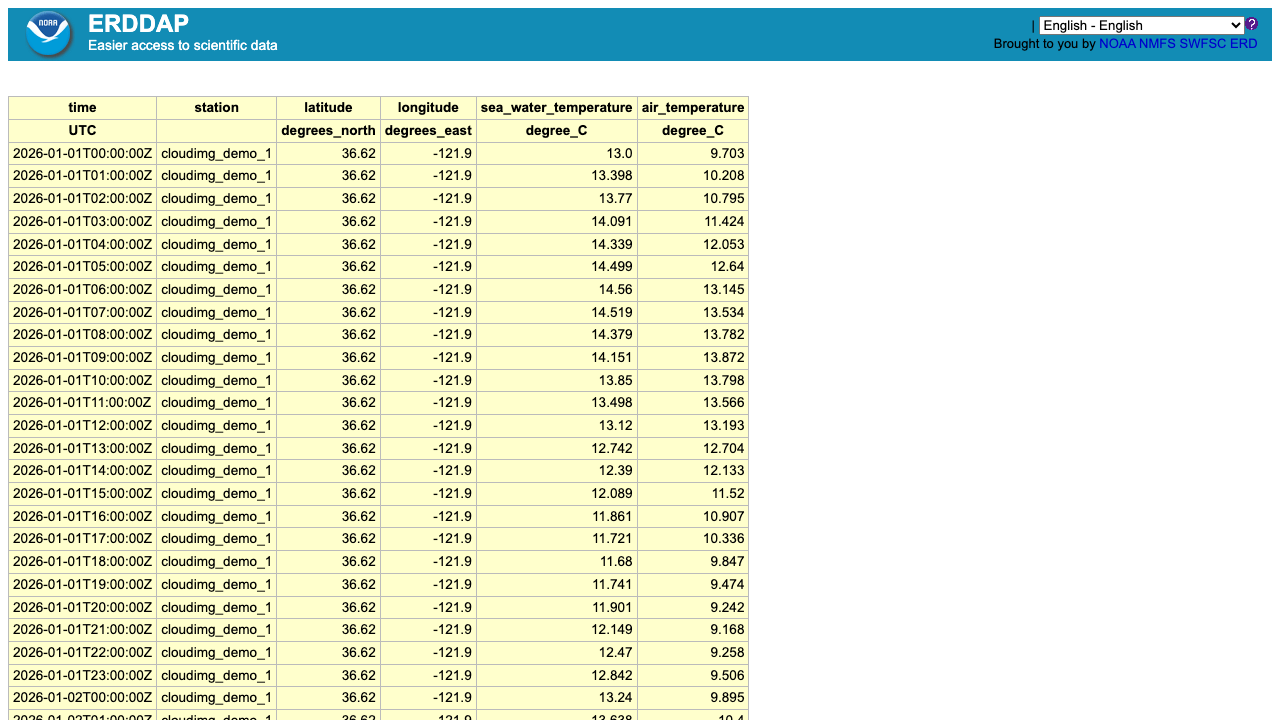
Task: Click 'Brought to you by' text
Action: (1045, 43)
